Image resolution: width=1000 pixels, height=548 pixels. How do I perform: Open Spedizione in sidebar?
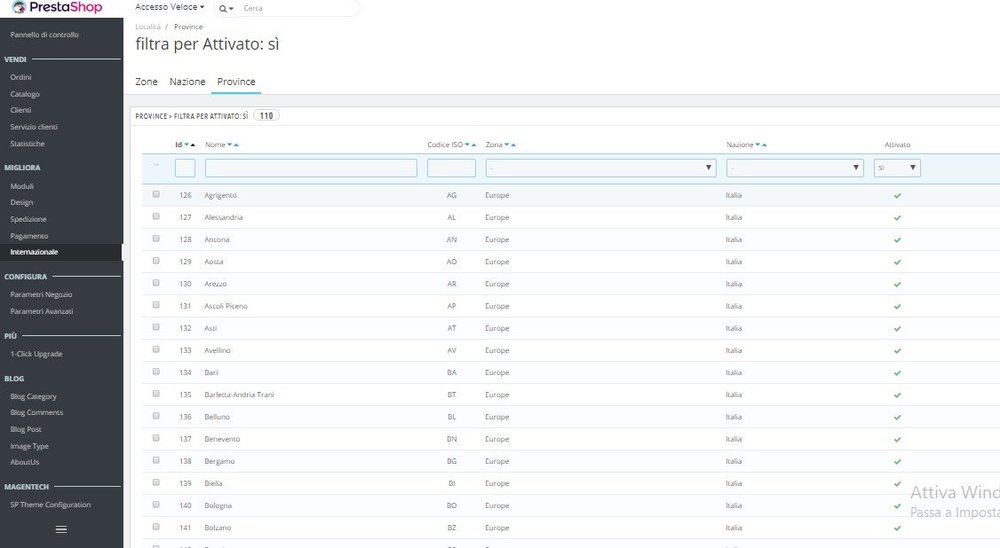point(28,219)
